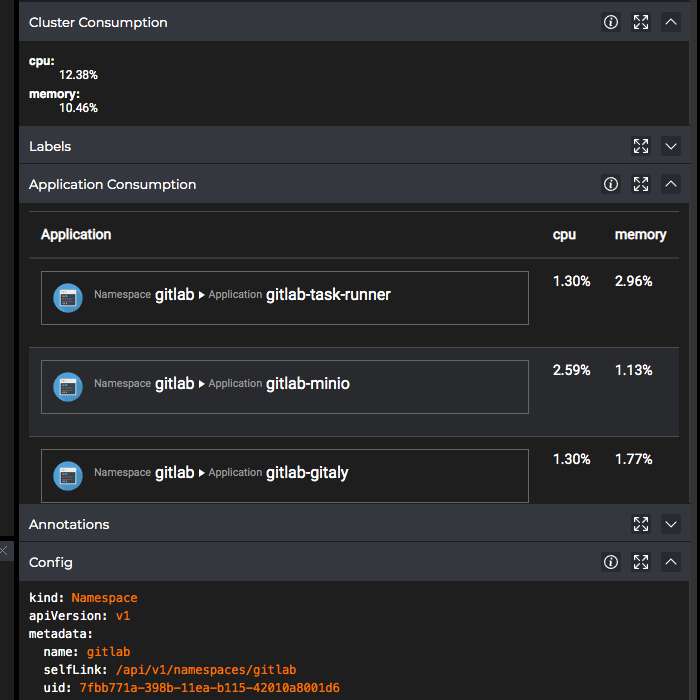This screenshot has width=700, height=700.
Task: Maximize the Labels panel
Action: click(641, 146)
